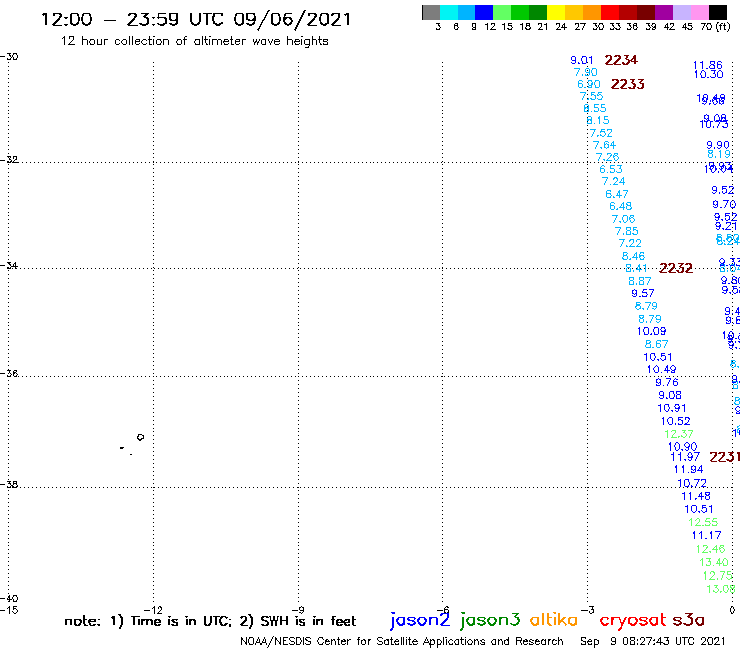Click the green wave height value 13.40

click(714, 562)
